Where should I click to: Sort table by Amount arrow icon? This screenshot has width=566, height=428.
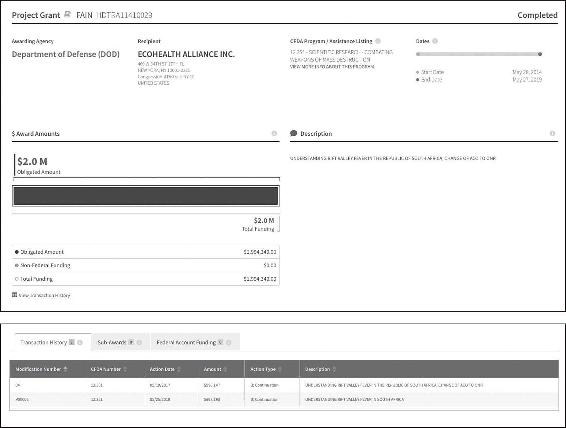(225, 369)
